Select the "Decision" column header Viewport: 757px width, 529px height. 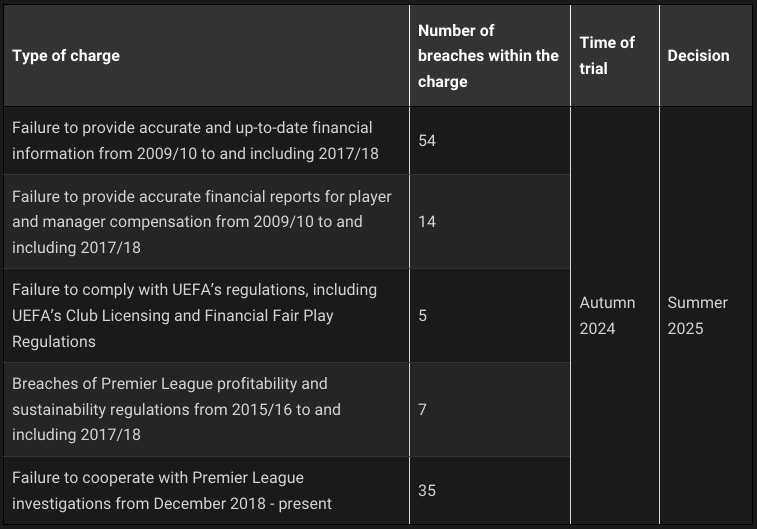tap(698, 56)
